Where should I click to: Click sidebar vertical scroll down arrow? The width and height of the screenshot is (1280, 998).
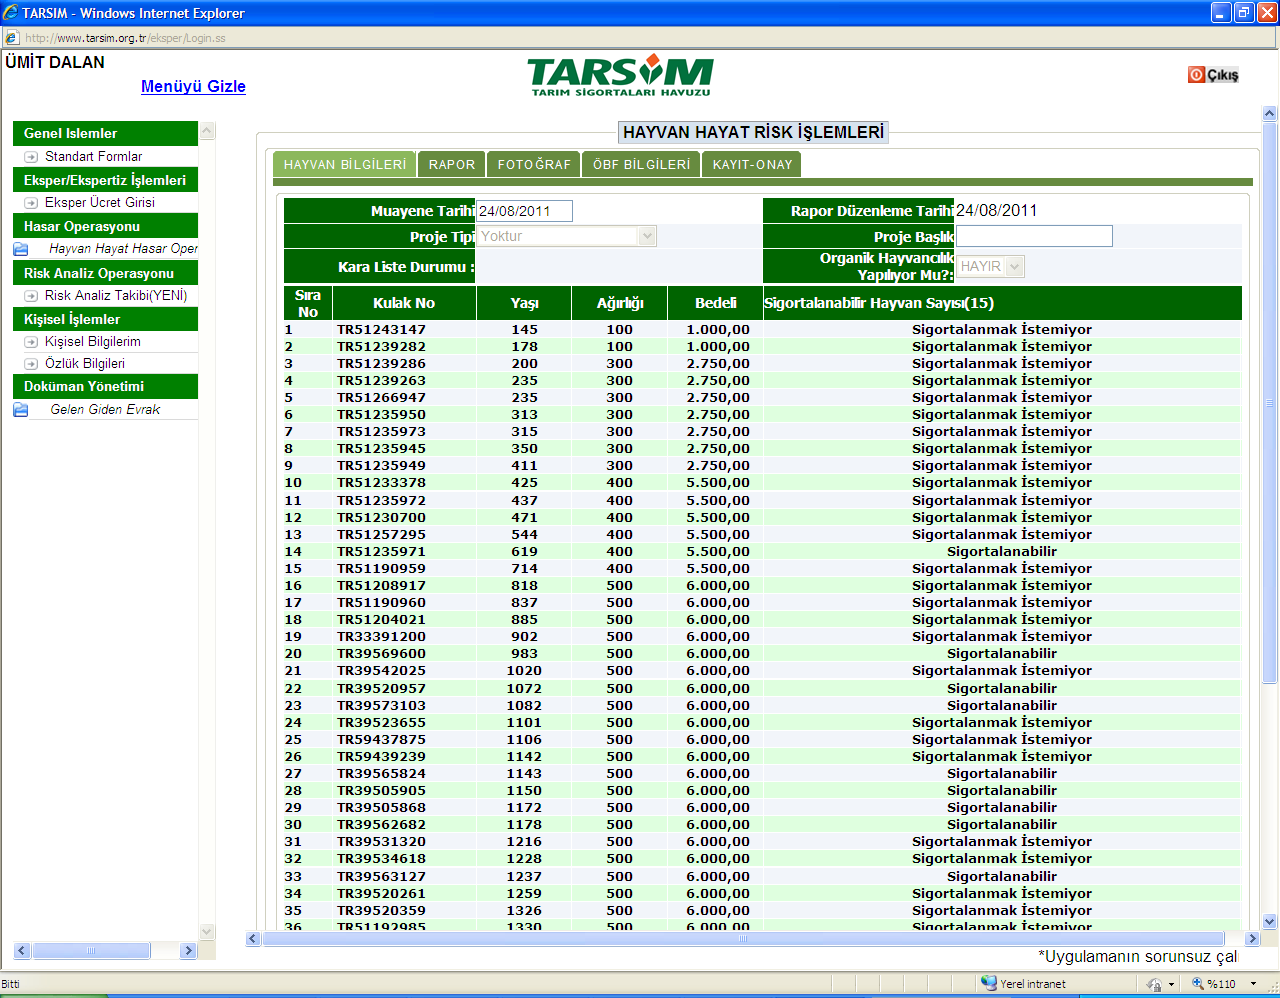coord(207,932)
